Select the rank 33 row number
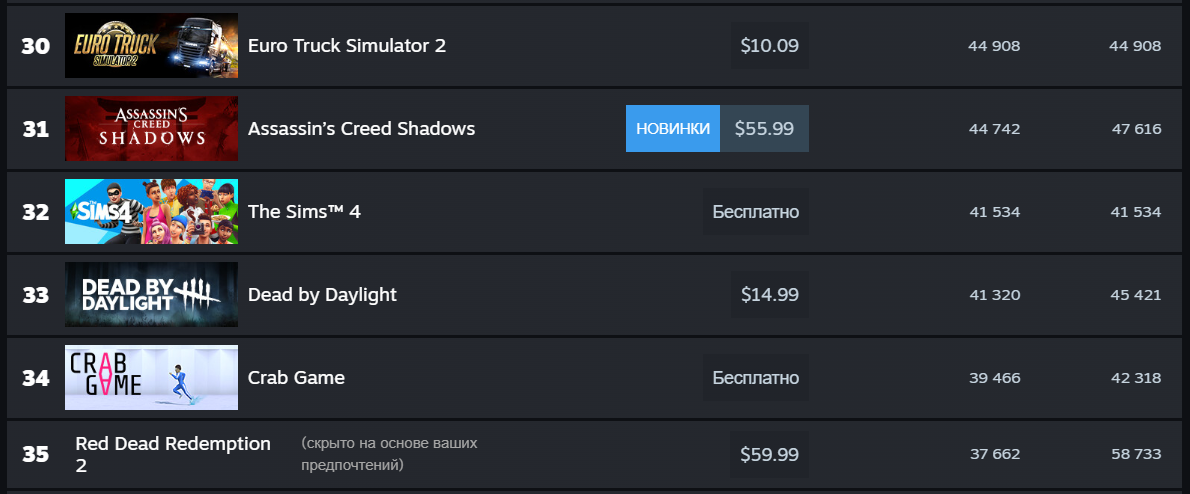The width and height of the screenshot is (1190, 494). pyautogui.click(x=36, y=294)
